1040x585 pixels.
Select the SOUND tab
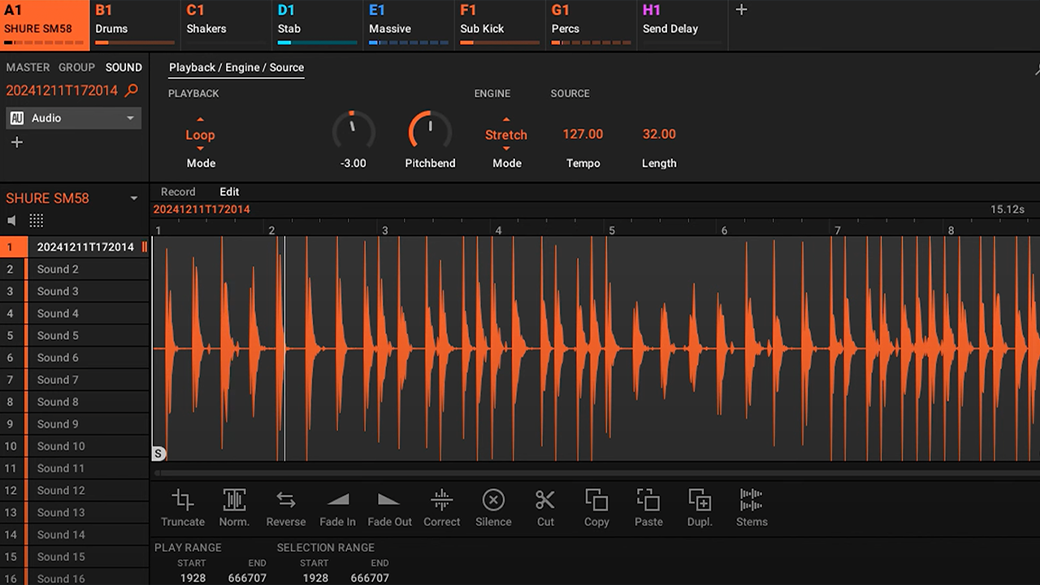click(x=123, y=67)
